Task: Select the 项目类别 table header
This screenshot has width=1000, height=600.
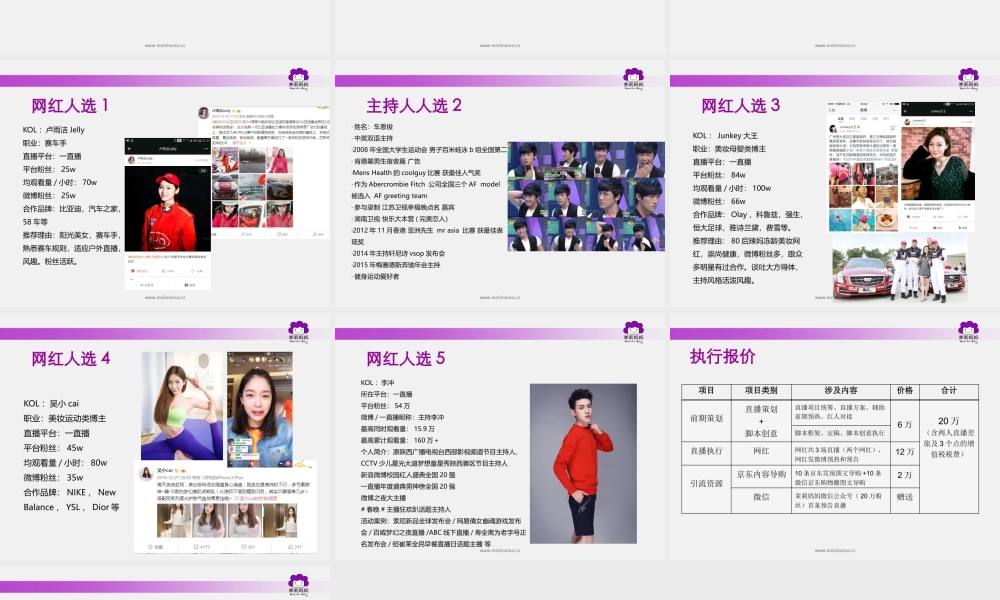Action: [761, 390]
